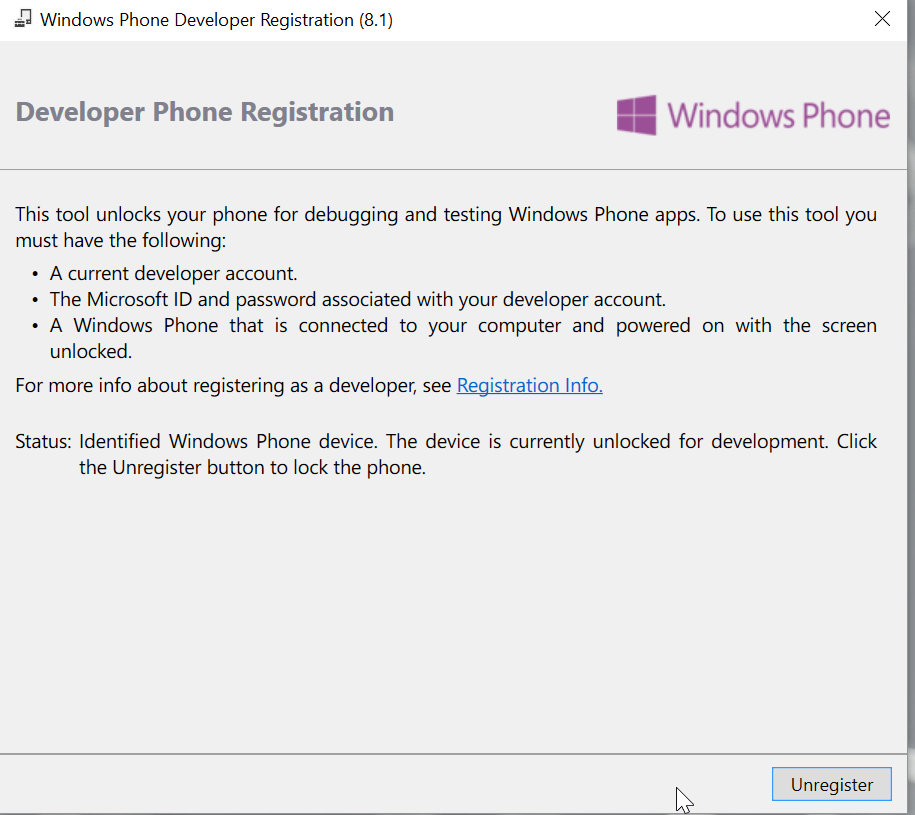The width and height of the screenshot is (915, 815).
Task: Close the Developer Registration window
Action: (882, 19)
